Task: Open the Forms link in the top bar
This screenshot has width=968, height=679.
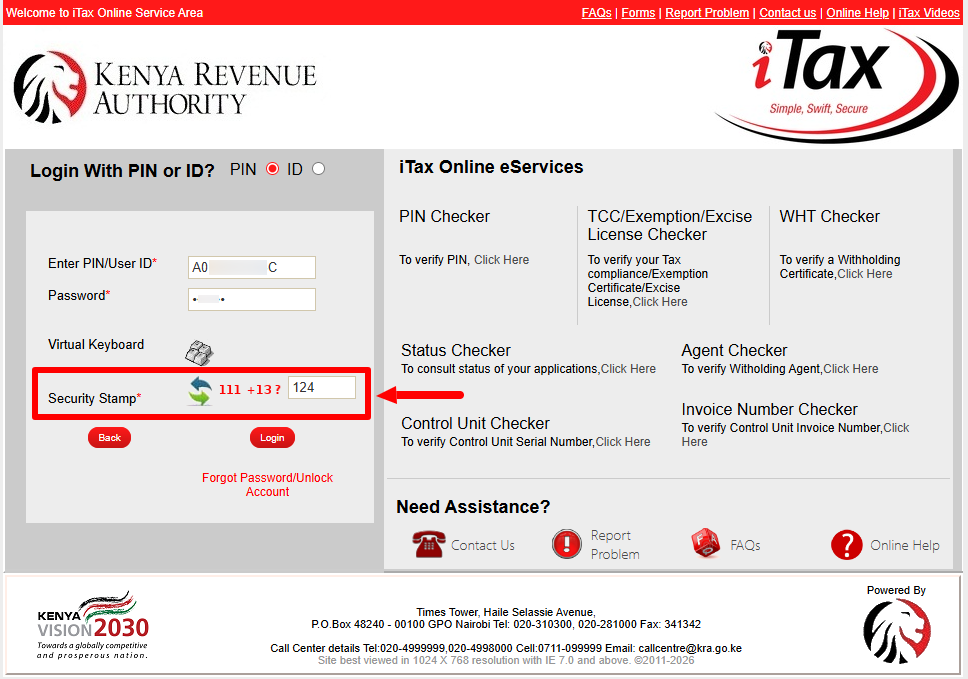Action: pos(638,13)
